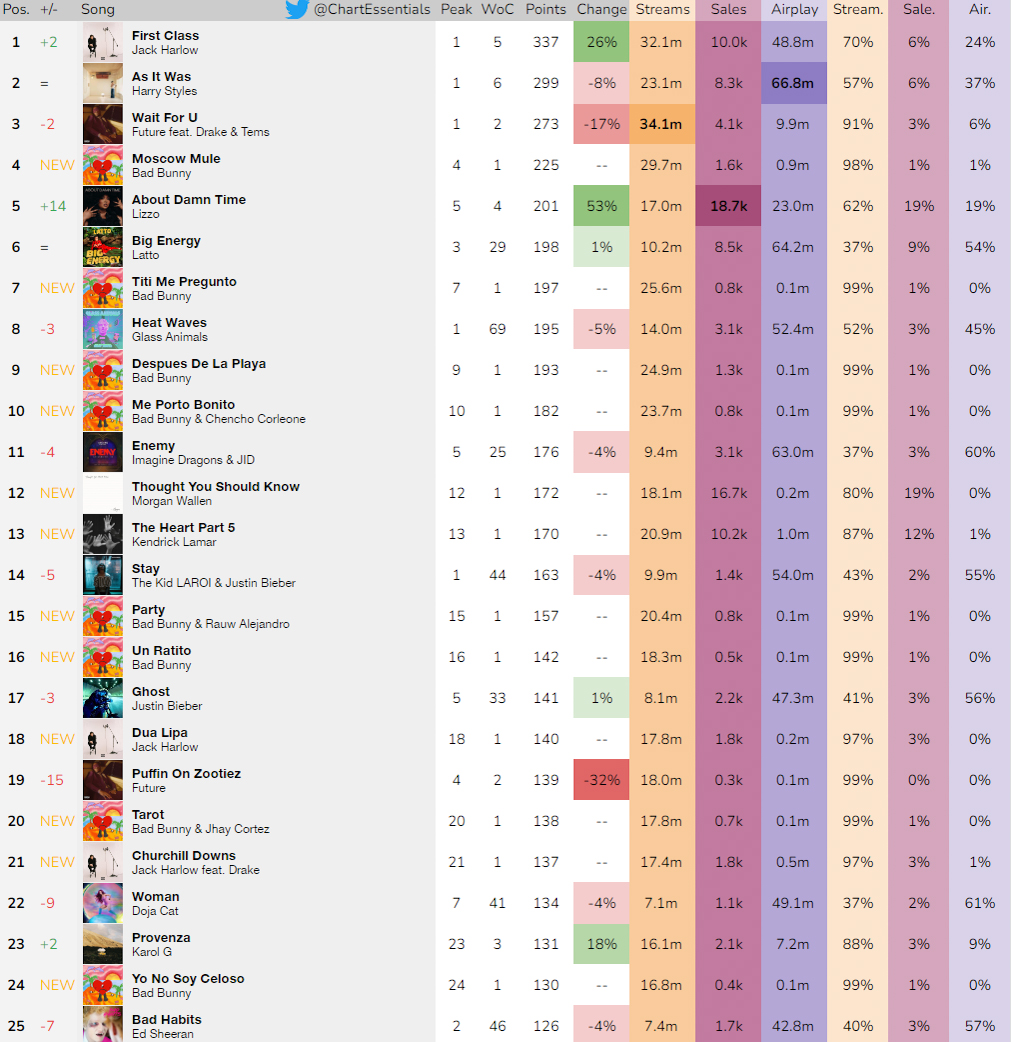This screenshot has height=1042, width=1011.
Task: Click the 69 weeks on chart value
Action: (497, 329)
